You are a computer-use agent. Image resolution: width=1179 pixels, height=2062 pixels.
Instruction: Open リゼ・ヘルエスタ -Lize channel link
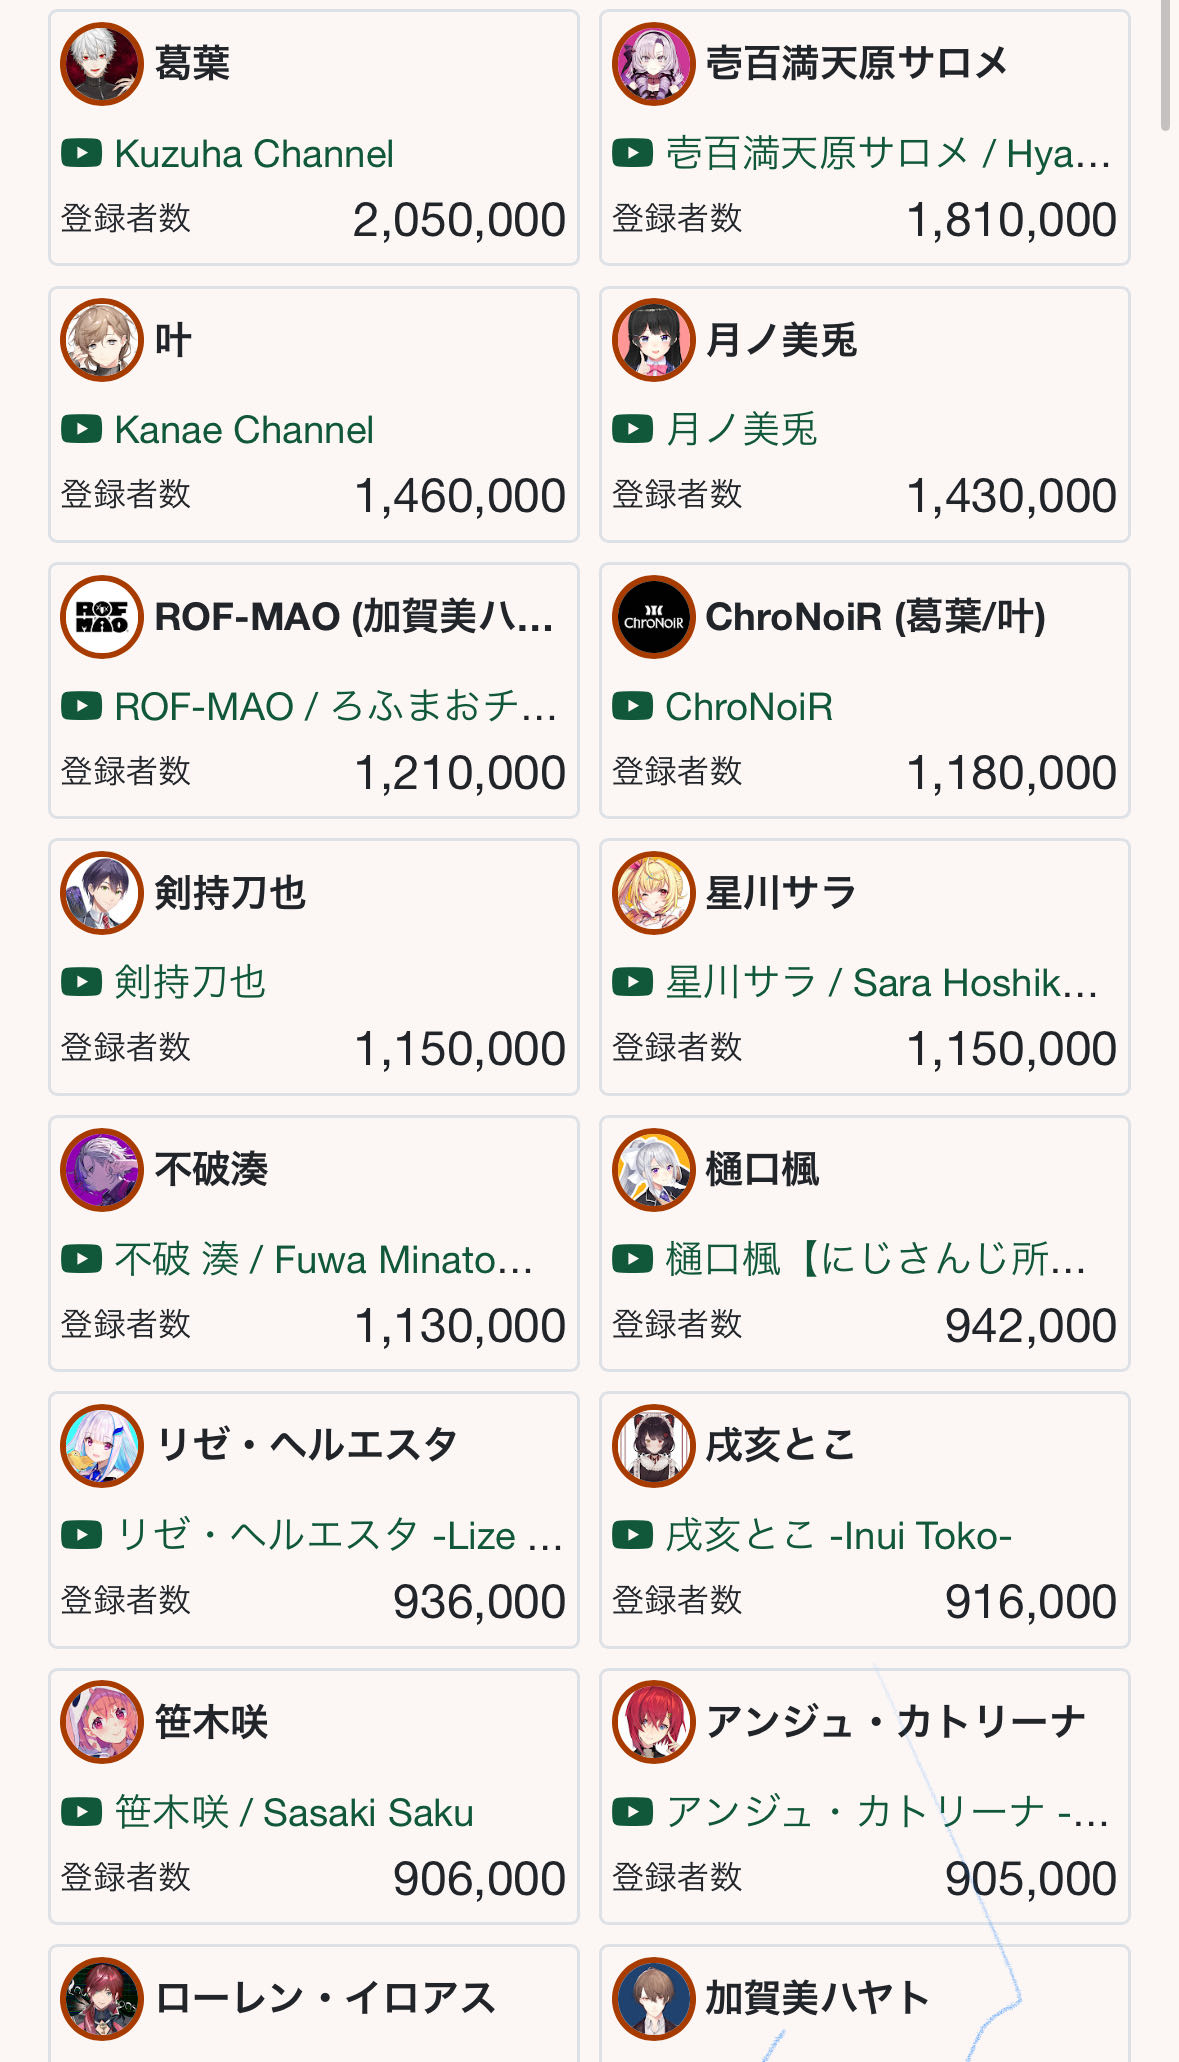(339, 1535)
